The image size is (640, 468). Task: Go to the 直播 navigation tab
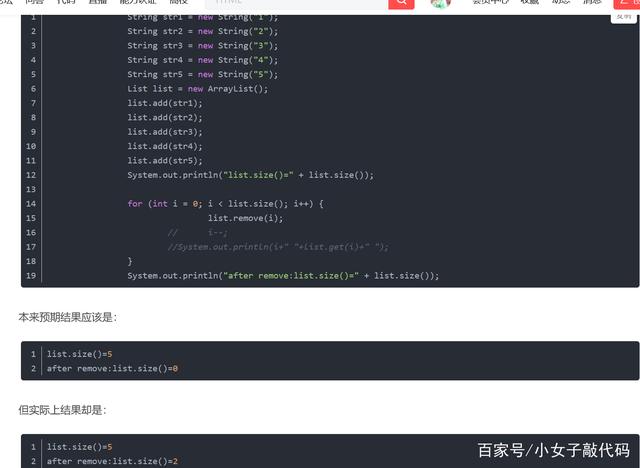pos(98,2)
